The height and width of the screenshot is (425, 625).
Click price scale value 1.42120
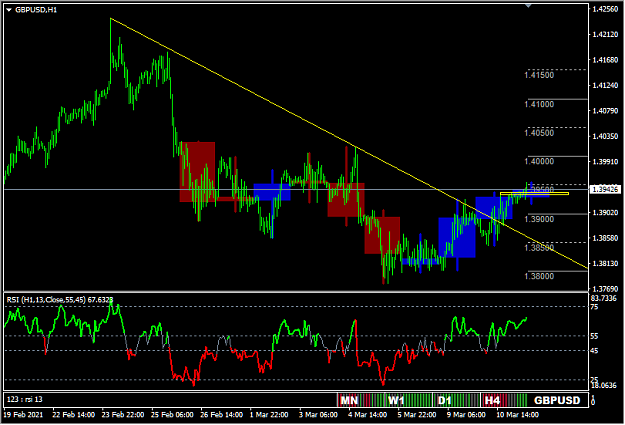click(605, 35)
